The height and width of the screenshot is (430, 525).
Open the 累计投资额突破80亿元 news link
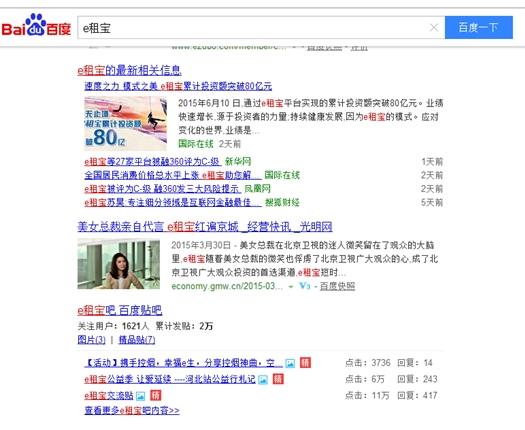[178, 86]
